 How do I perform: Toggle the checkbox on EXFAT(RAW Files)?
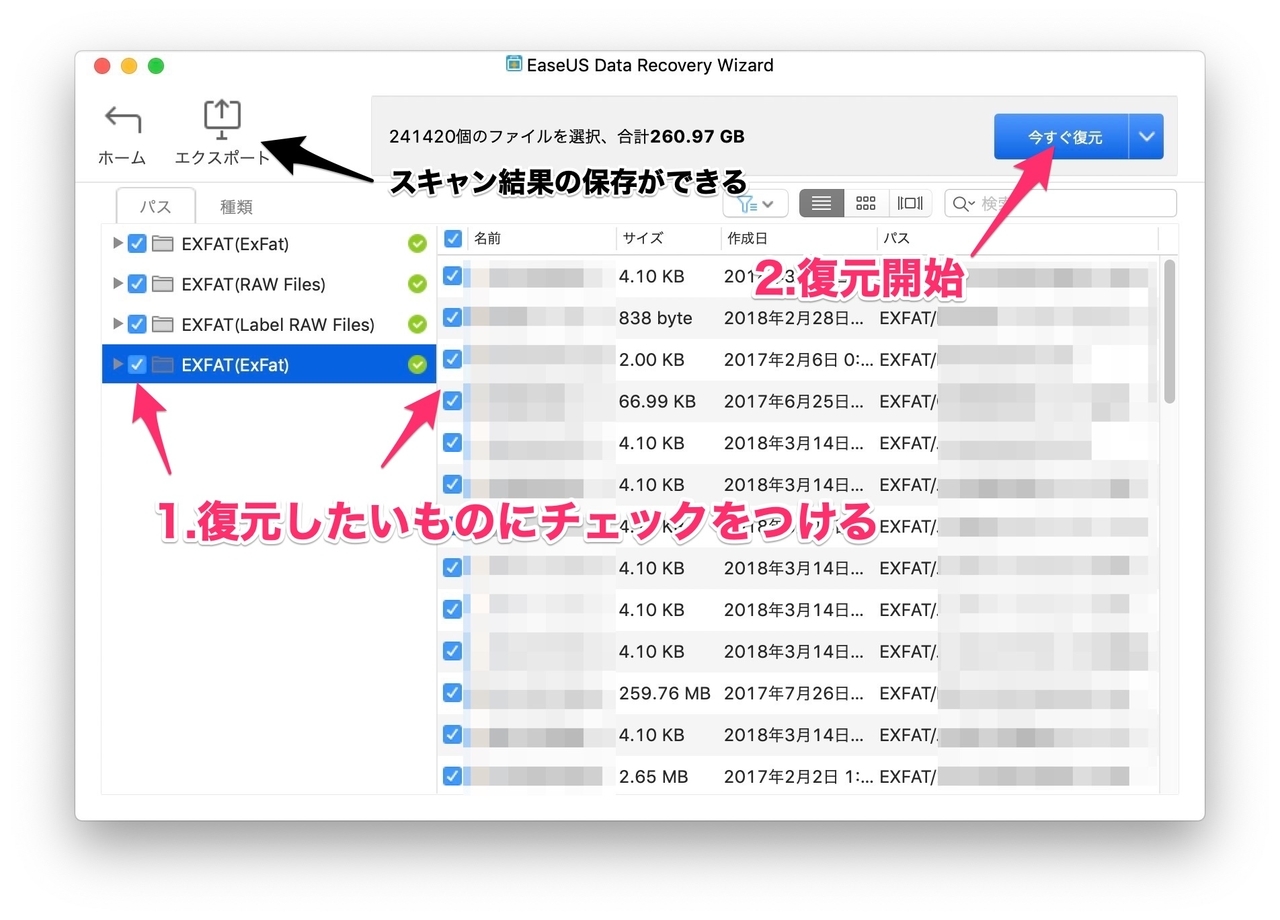[137, 284]
